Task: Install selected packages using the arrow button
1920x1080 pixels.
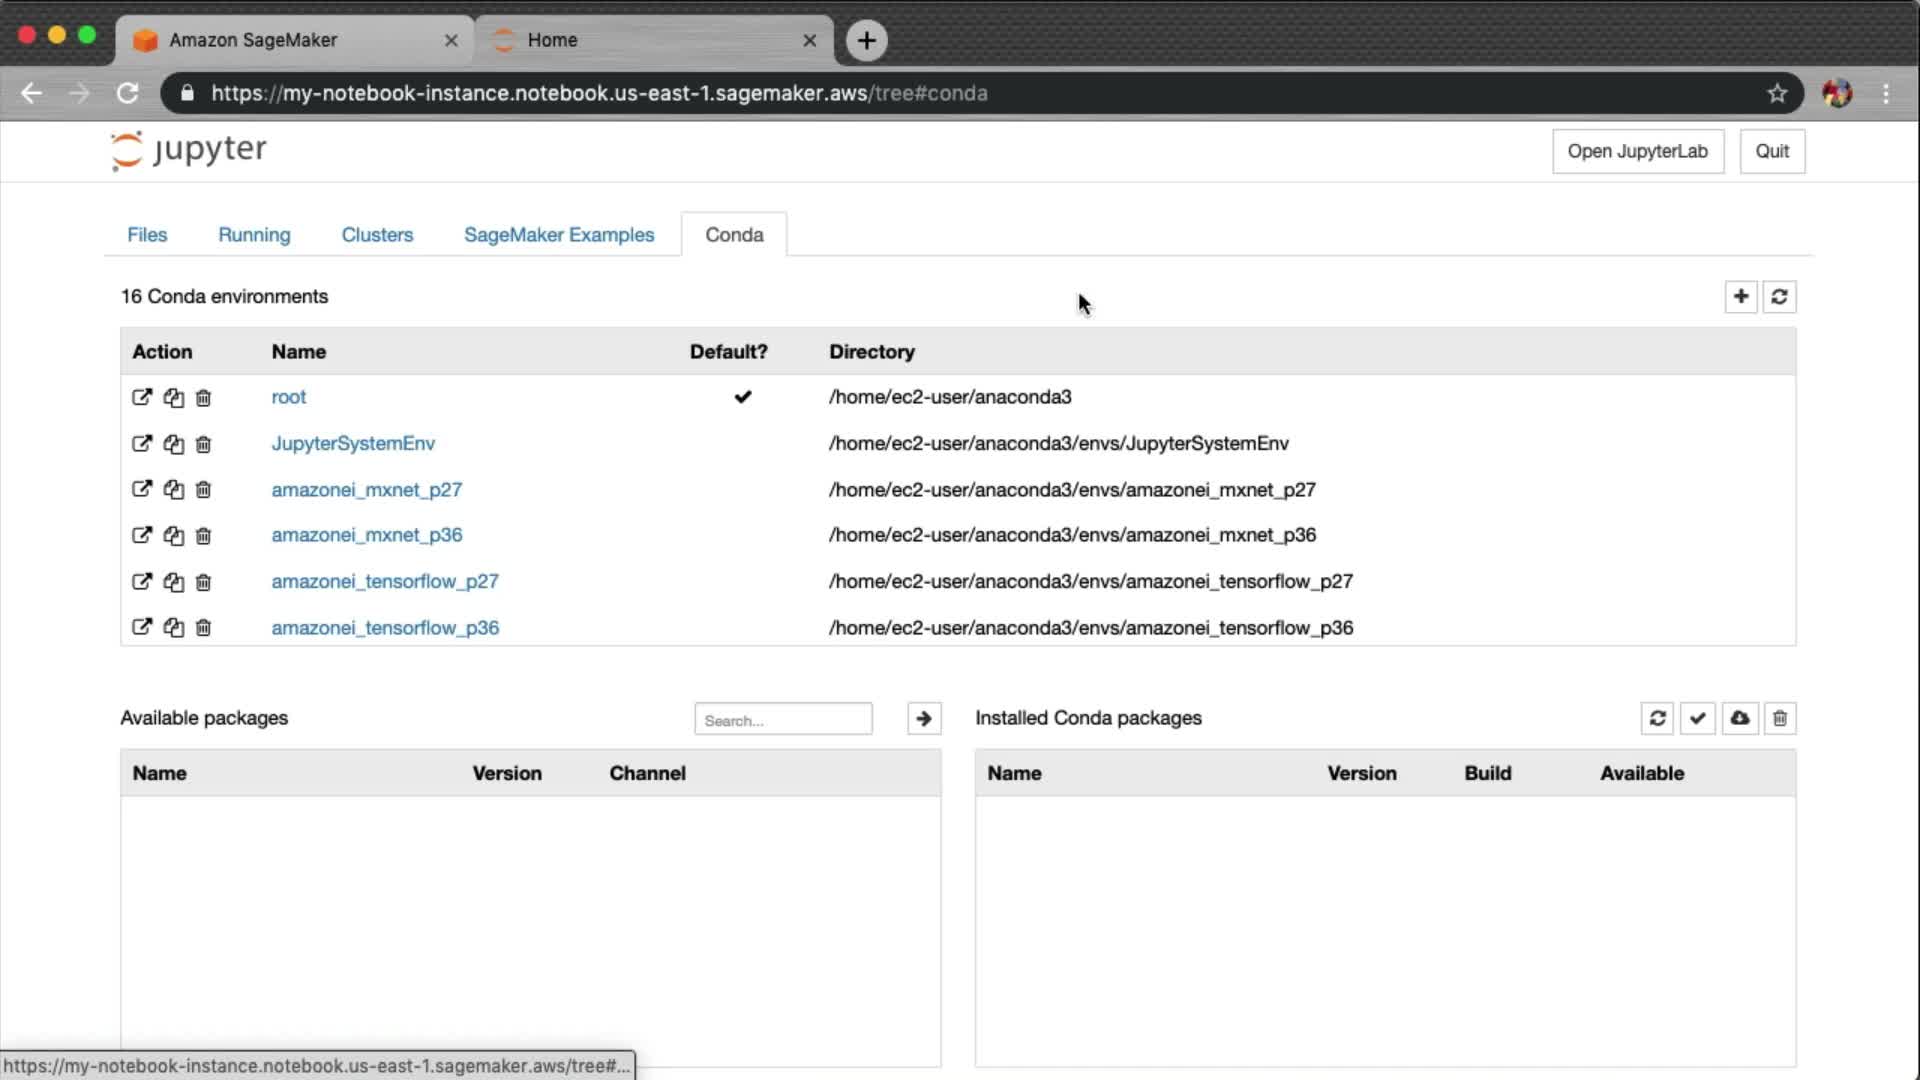Action: [x=923, y=718]
